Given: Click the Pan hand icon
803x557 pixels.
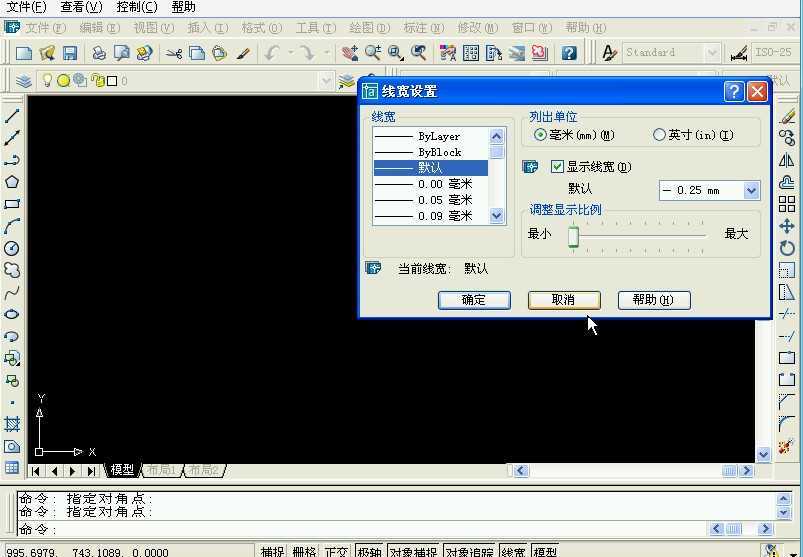Looking at the screenshot, I should [x=350, y=53].
